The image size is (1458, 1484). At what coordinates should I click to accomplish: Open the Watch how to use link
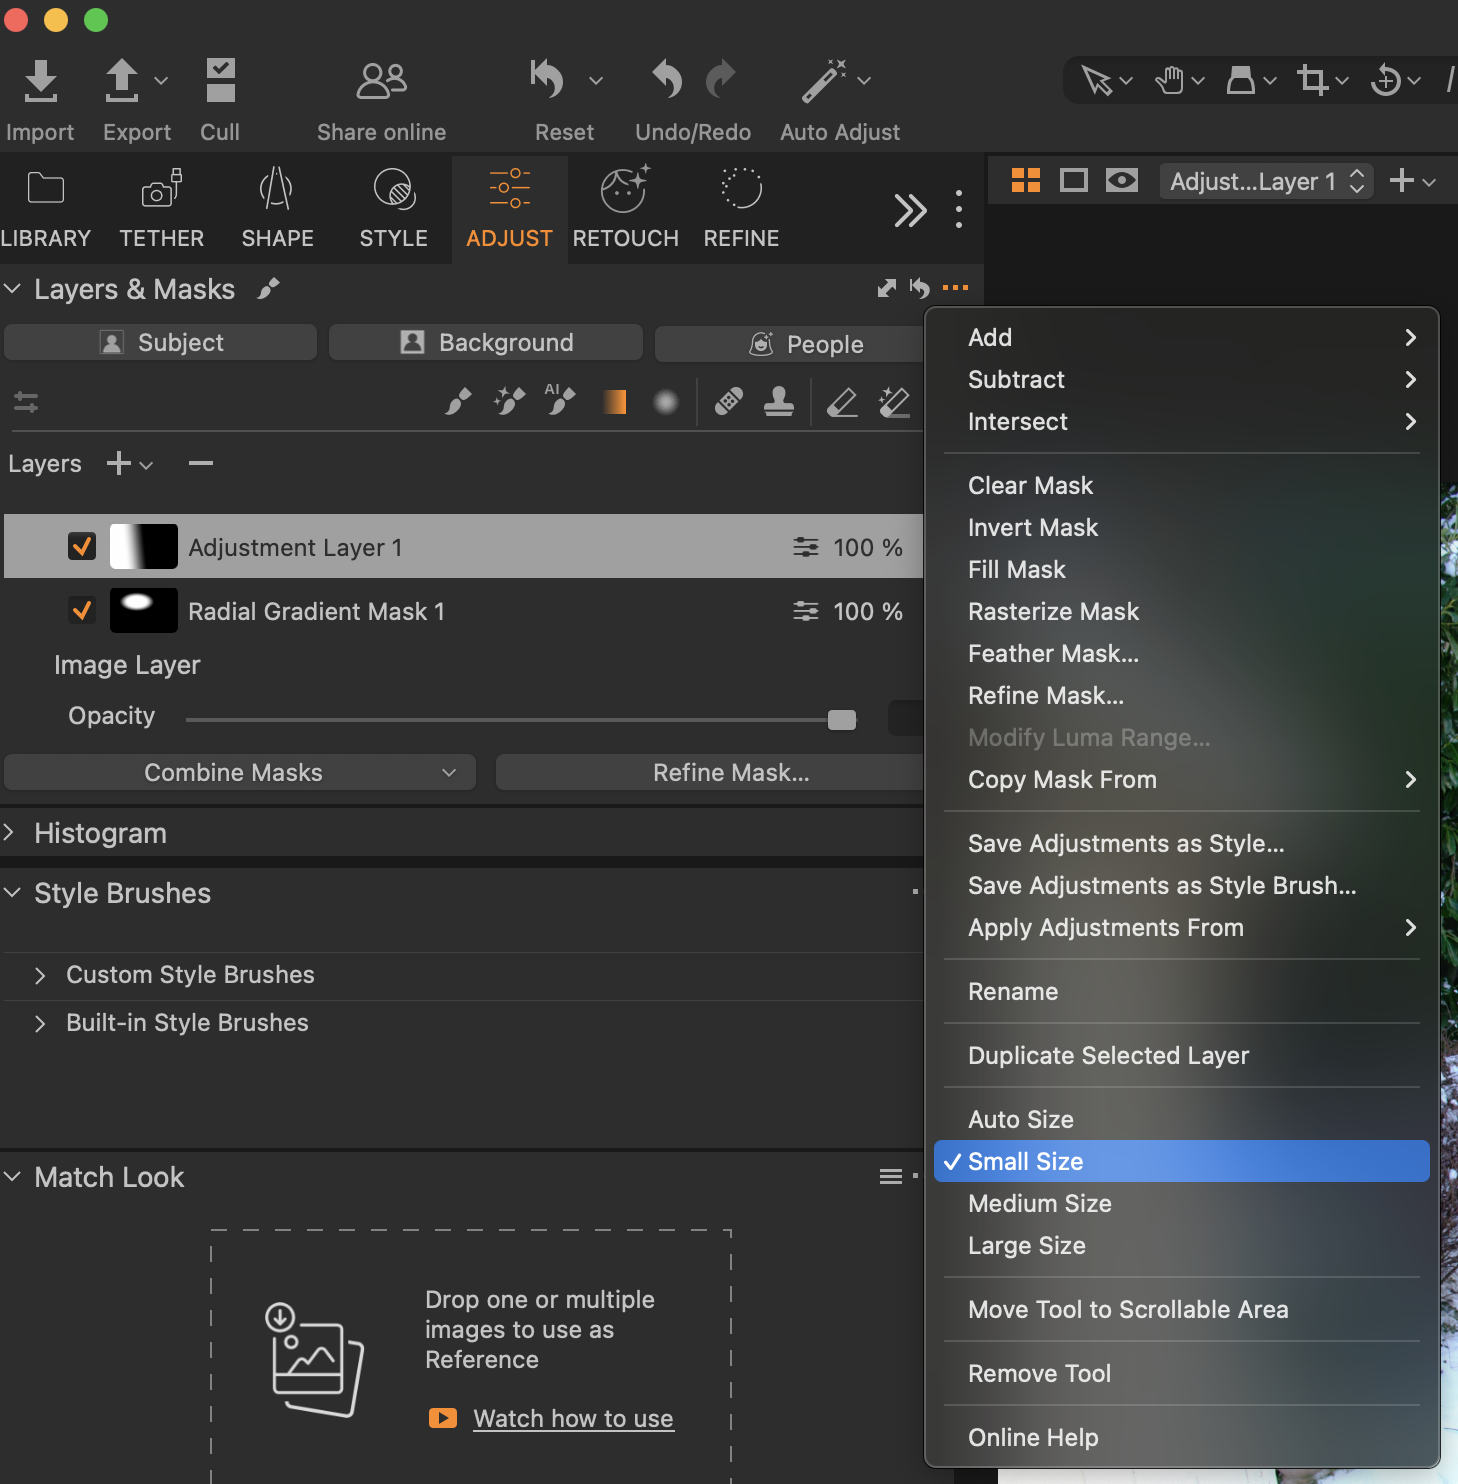573,1418
